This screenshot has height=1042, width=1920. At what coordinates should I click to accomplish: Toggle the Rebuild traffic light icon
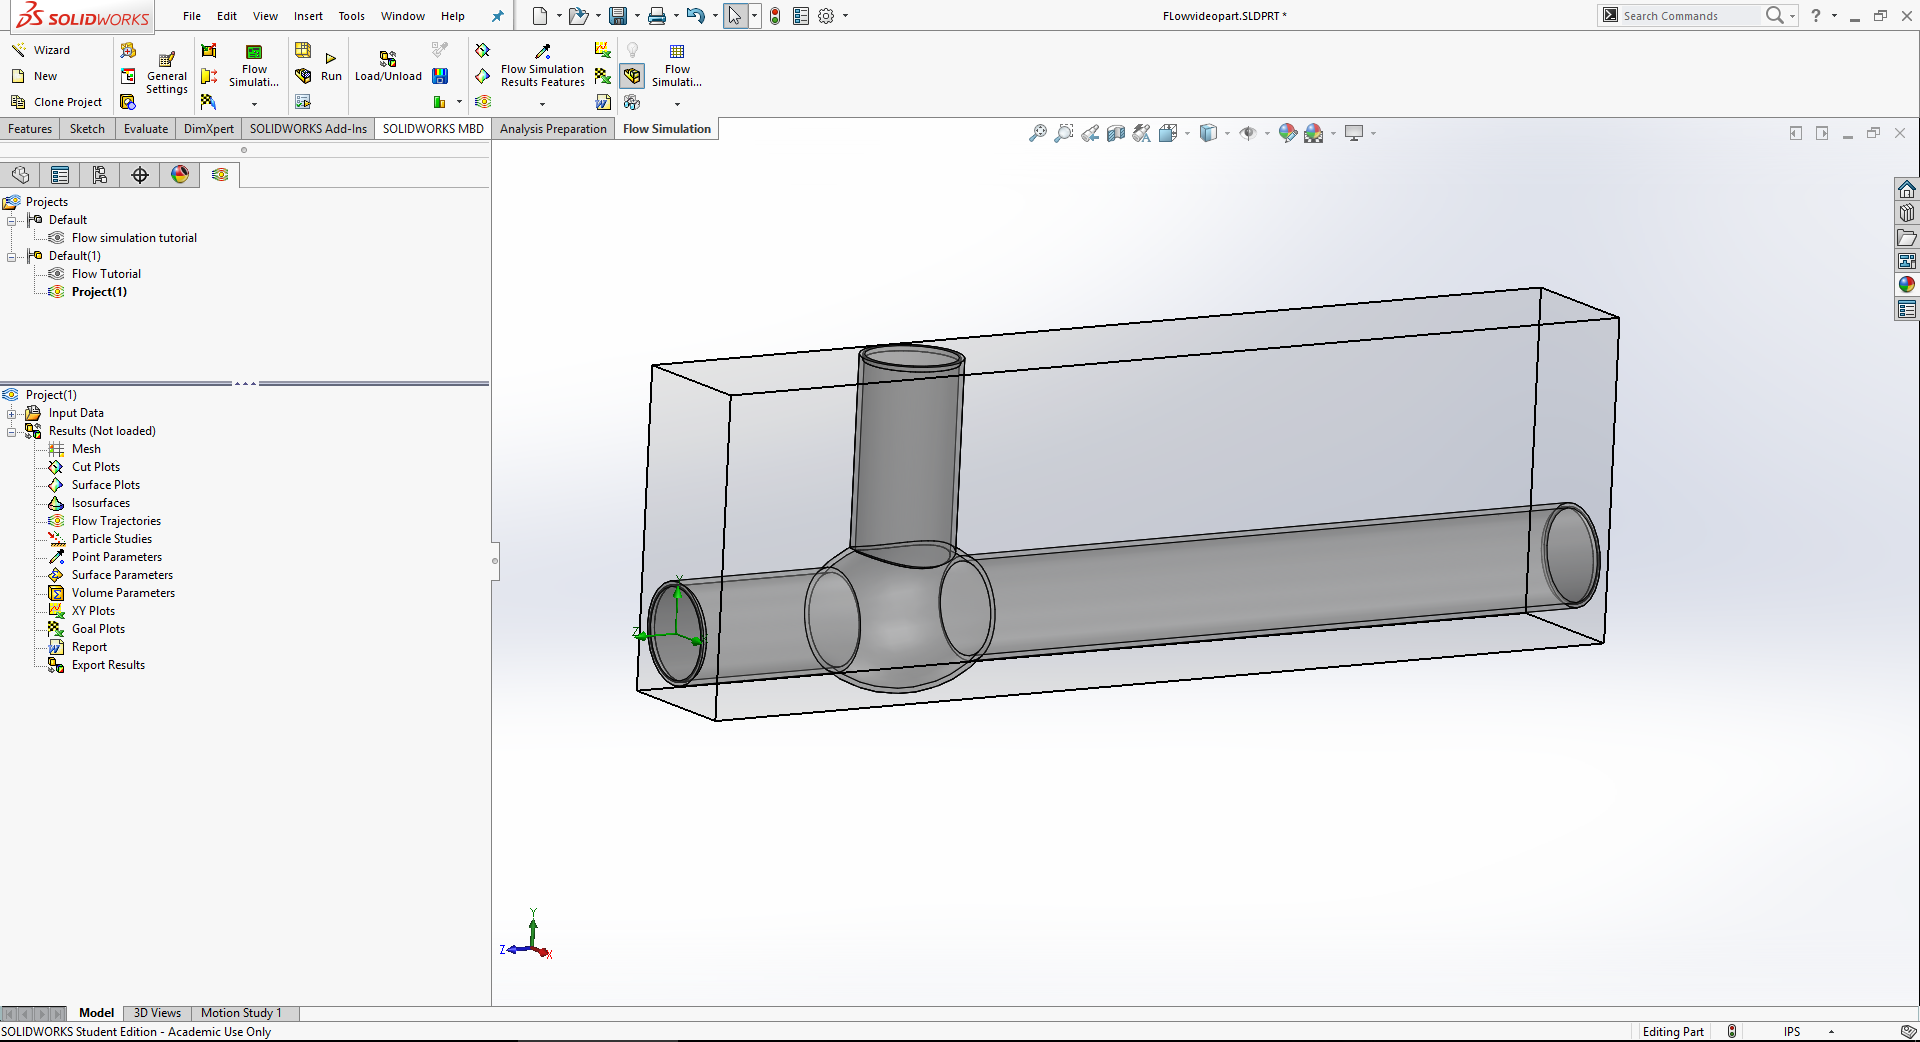coord(775,16)
